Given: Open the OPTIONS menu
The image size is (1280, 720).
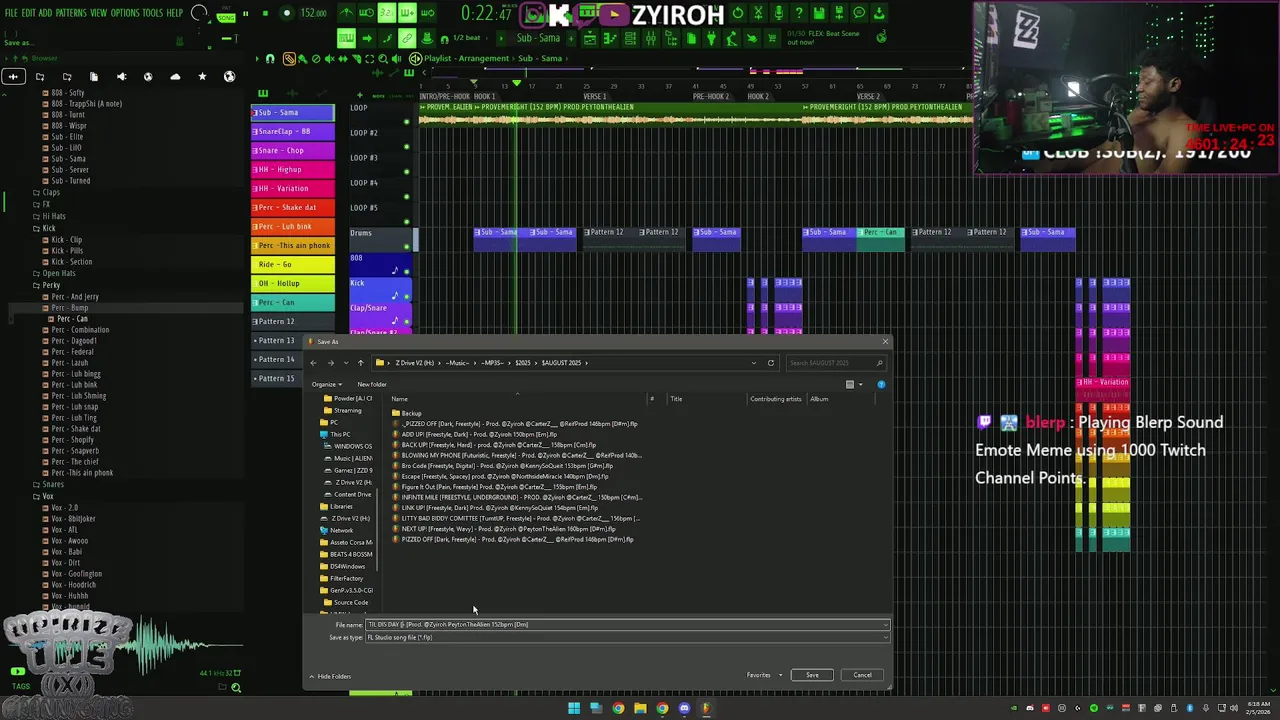Looking at the screenshot, I should click(x=125, y=13).
